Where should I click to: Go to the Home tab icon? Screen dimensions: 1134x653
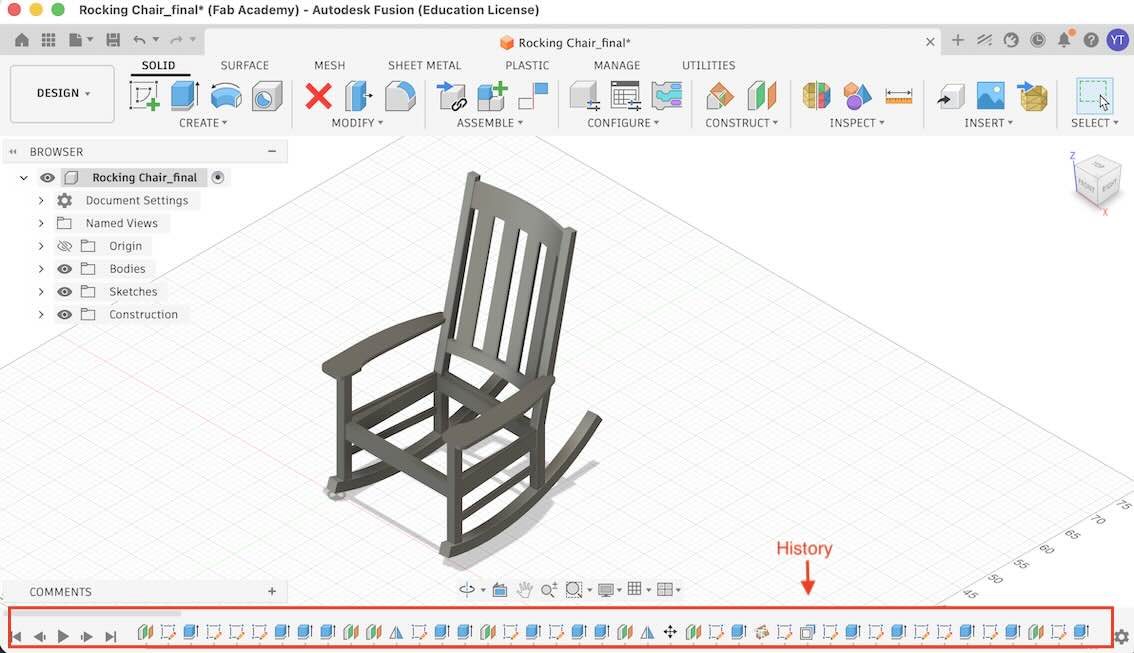pos(22,40)
